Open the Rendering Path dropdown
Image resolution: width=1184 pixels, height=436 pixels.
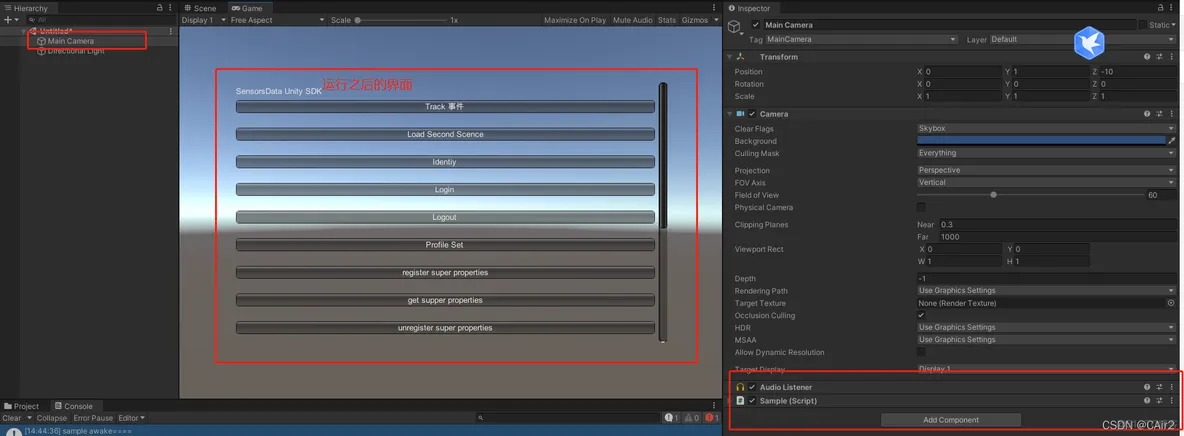(x=1047, y=290)
